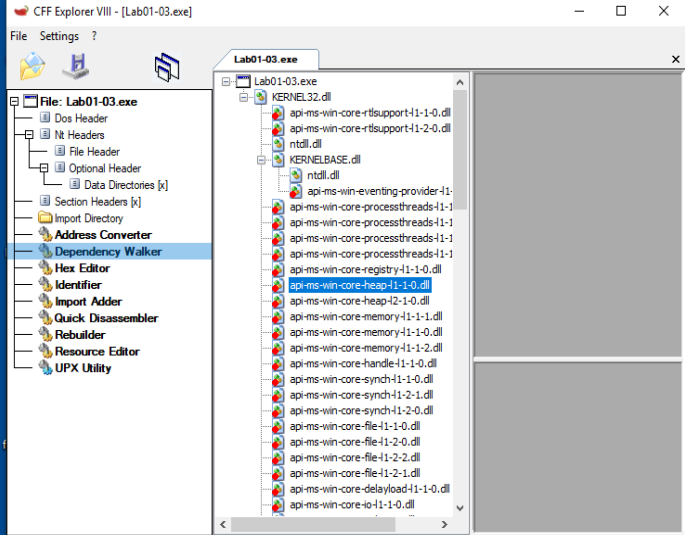Click icon beside api-ms-win-core-registry-l1-1-0.dll

[278, 269]
